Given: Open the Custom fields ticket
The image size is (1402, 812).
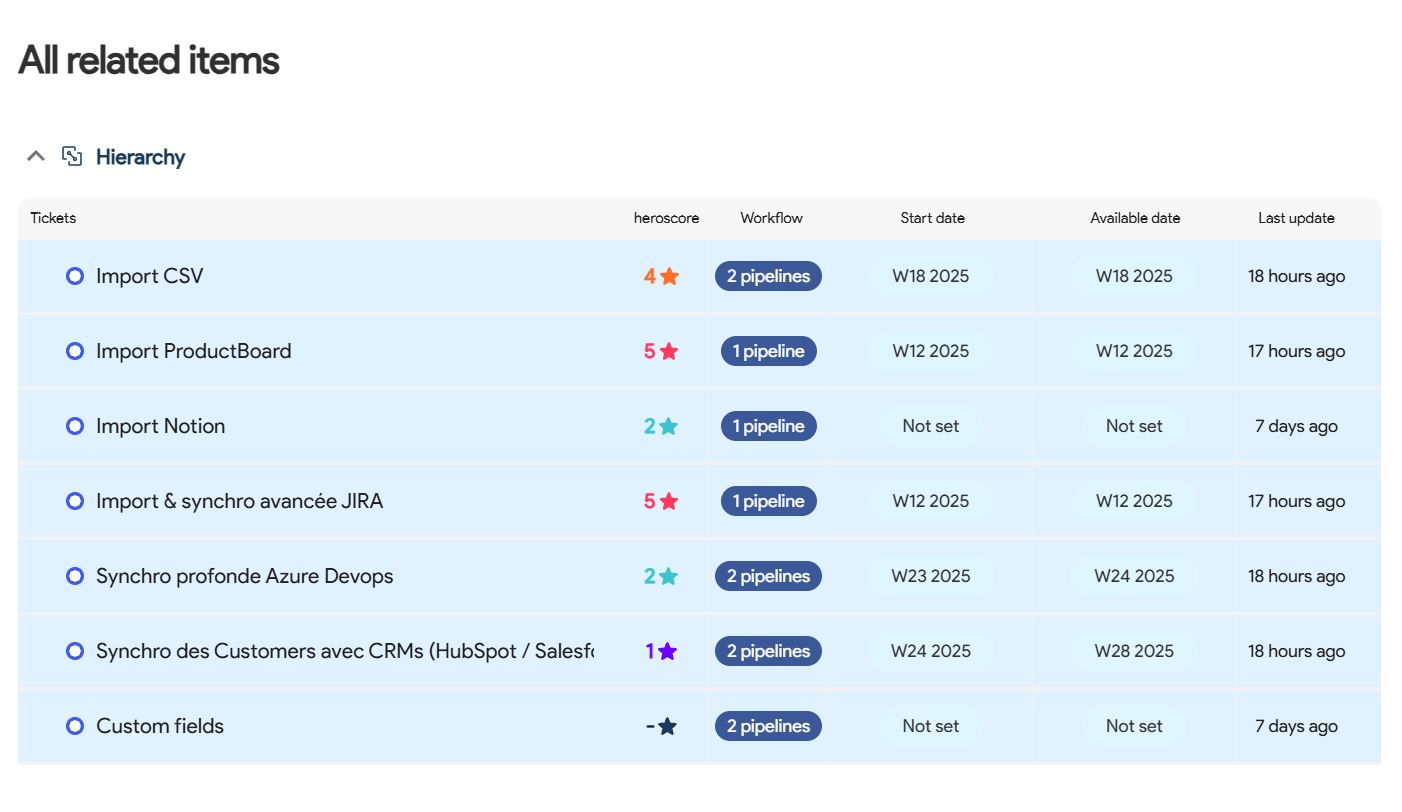Looking at the screenshot, I should (160, 726).
